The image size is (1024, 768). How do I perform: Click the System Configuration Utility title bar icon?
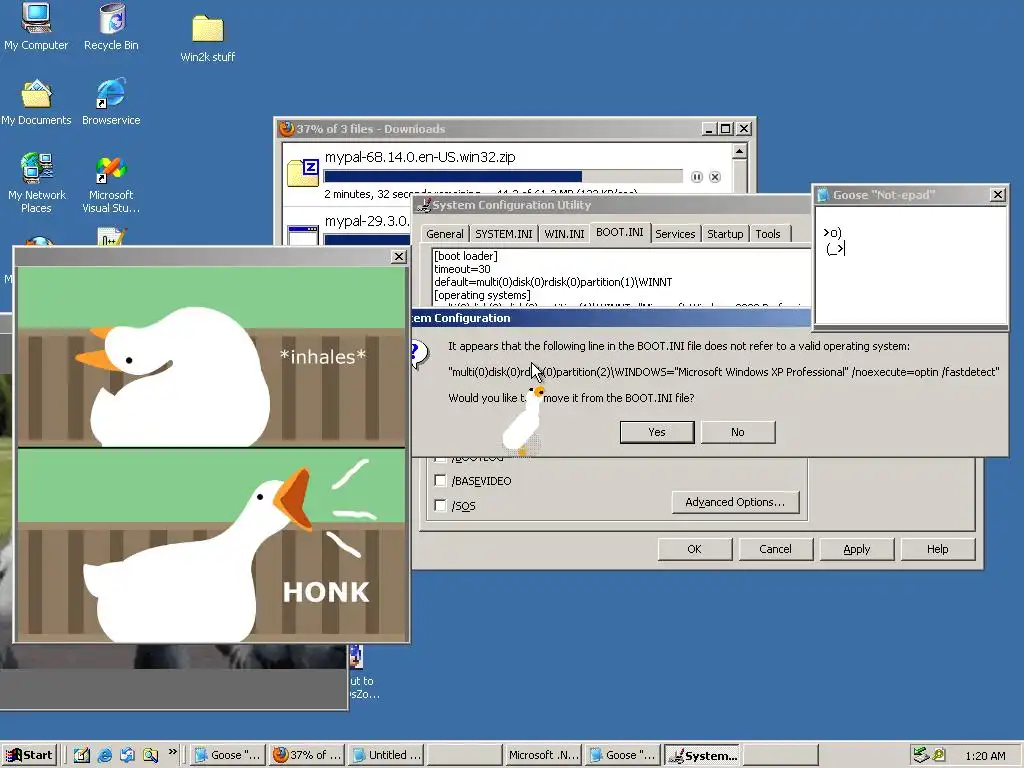coord(424,205)
